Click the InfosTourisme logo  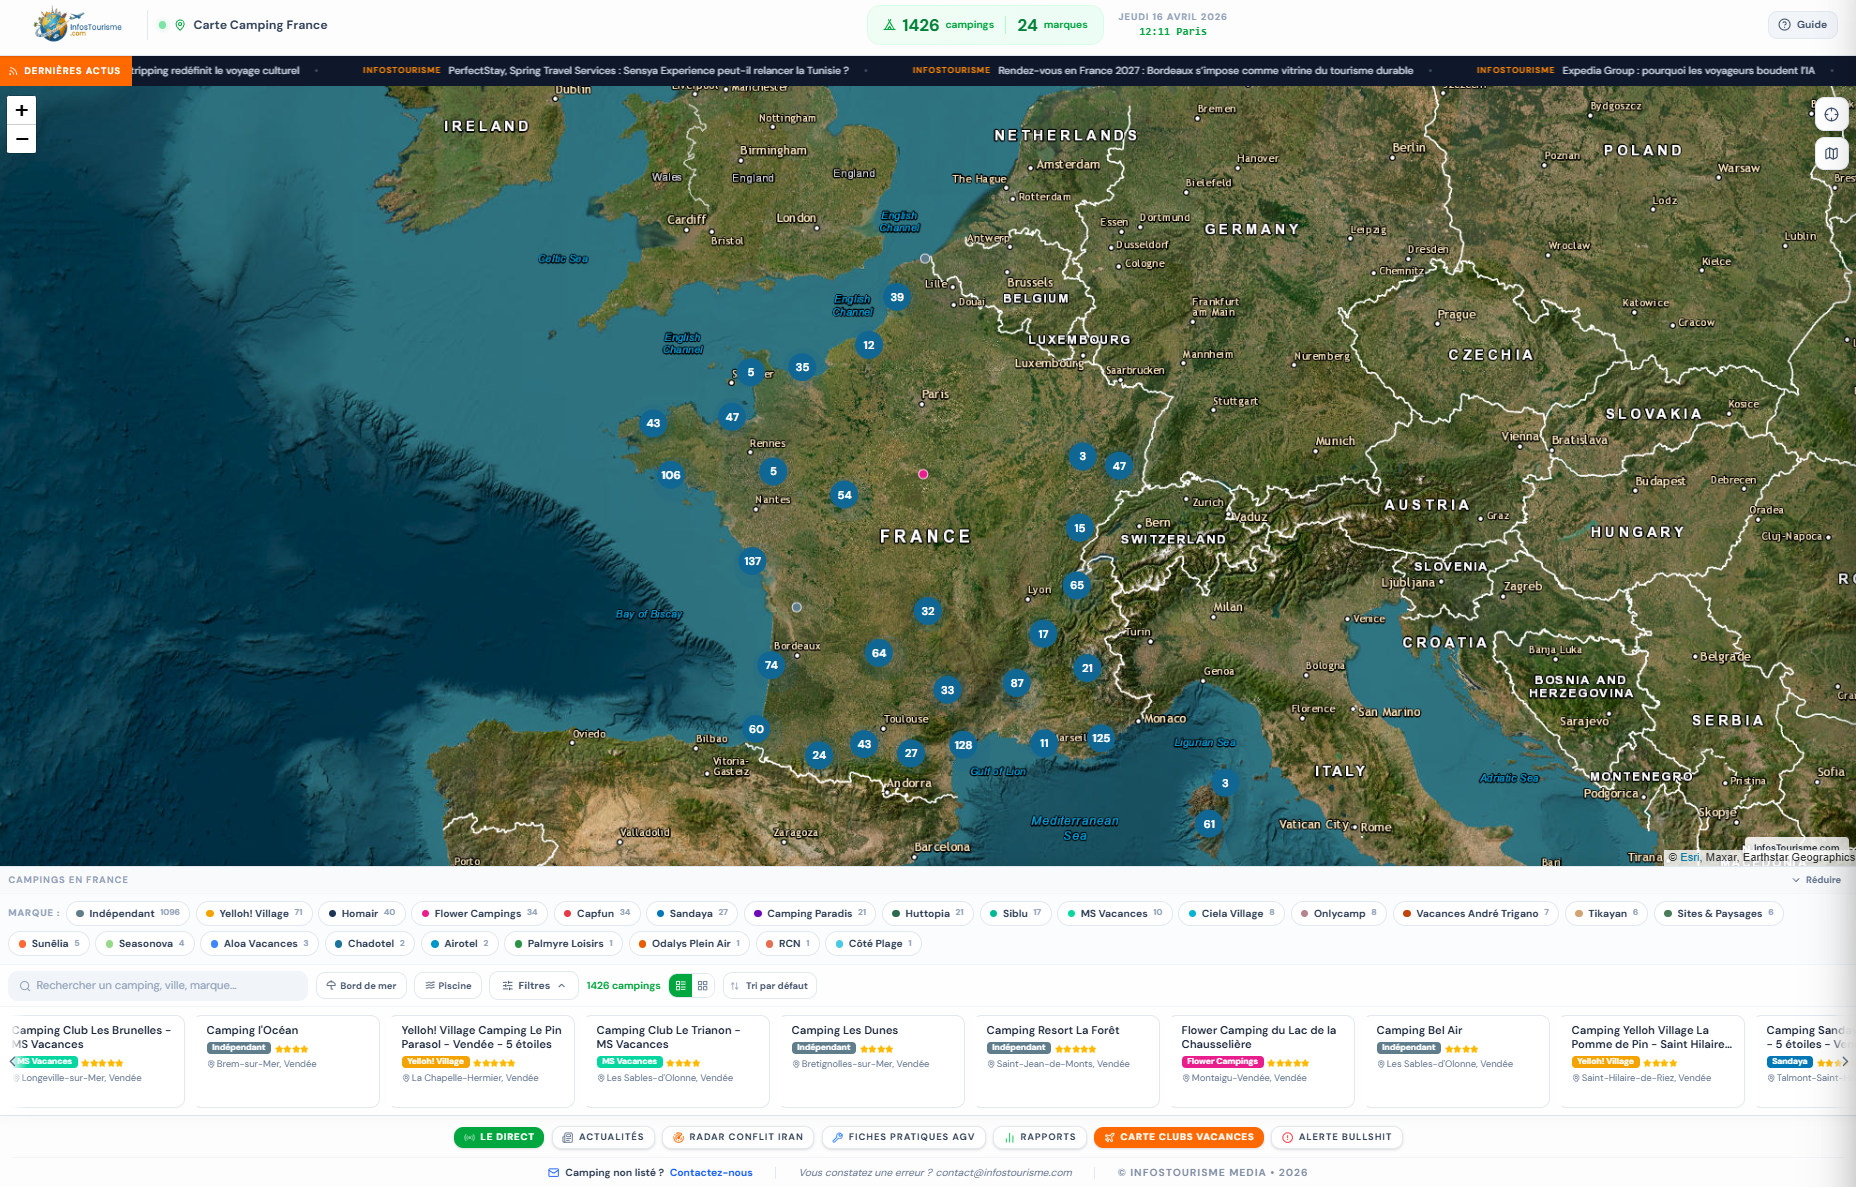click(77, 25)
